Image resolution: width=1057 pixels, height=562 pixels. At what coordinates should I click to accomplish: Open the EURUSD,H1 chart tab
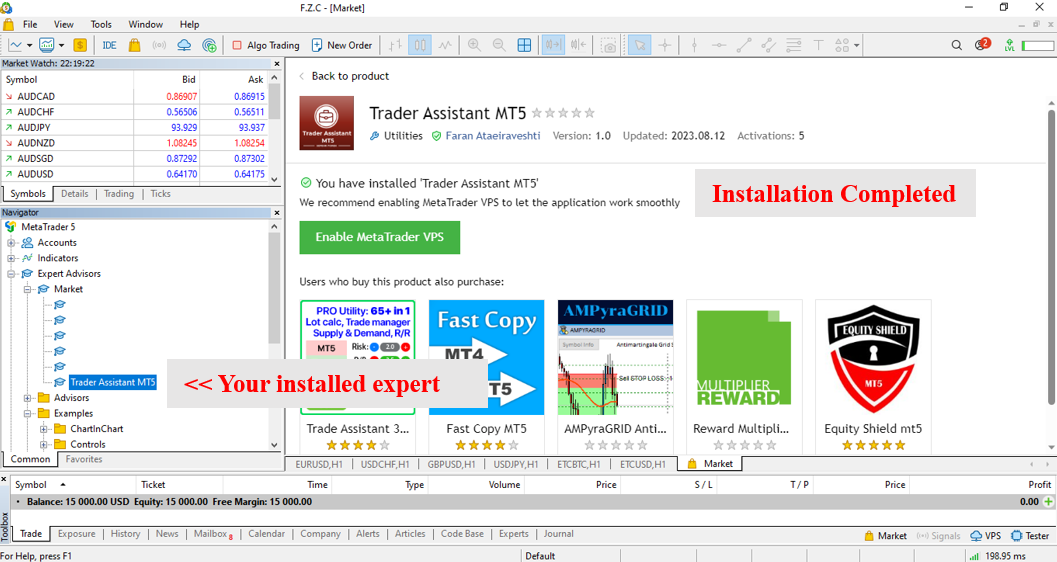pyautogui.click(x=319, y=464)
